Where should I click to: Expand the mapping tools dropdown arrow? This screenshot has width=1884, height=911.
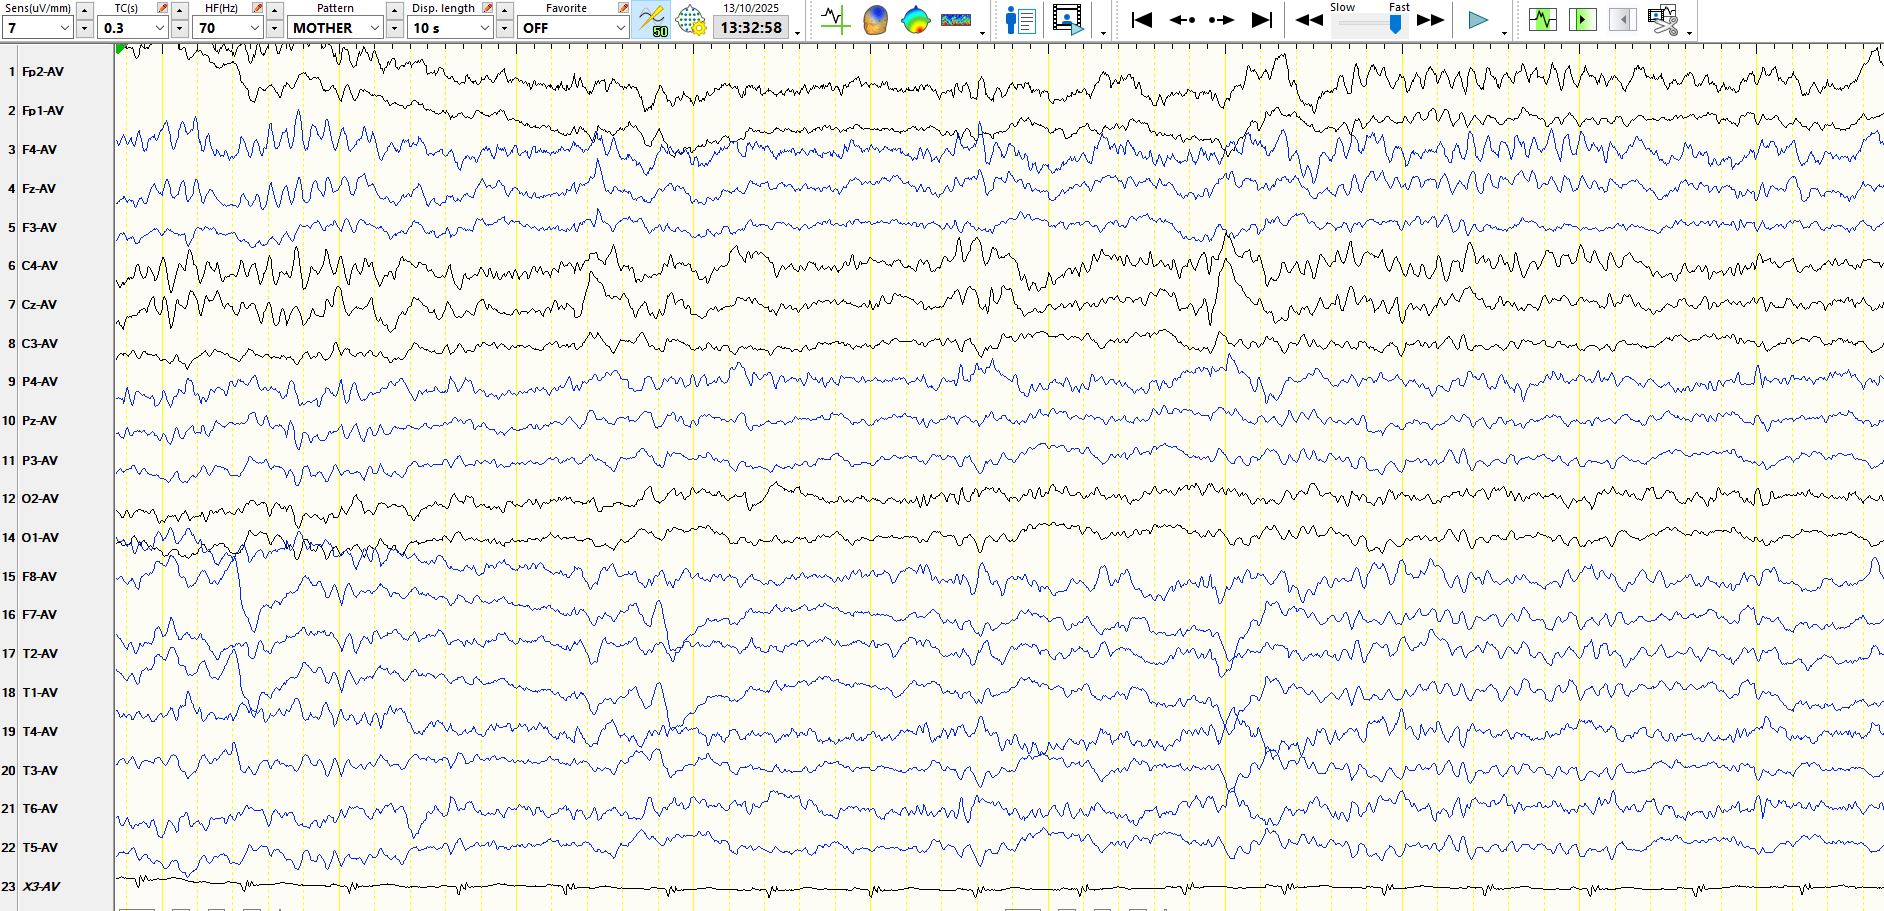982,33
